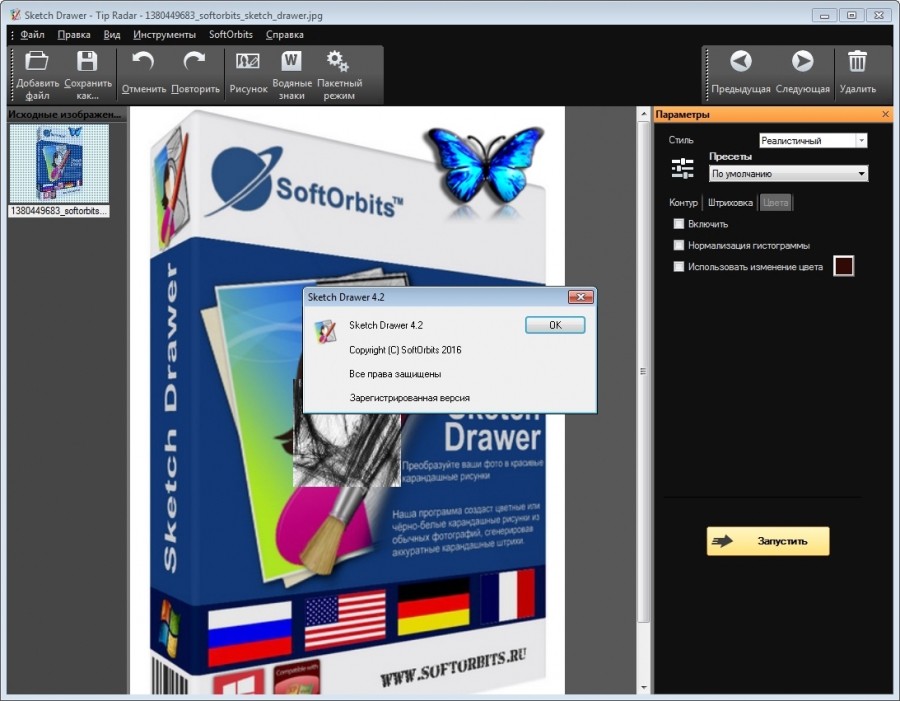Maximize the Sketch Drawer window
The height and width of the screenshot is (701, 900).
[852, 16]
